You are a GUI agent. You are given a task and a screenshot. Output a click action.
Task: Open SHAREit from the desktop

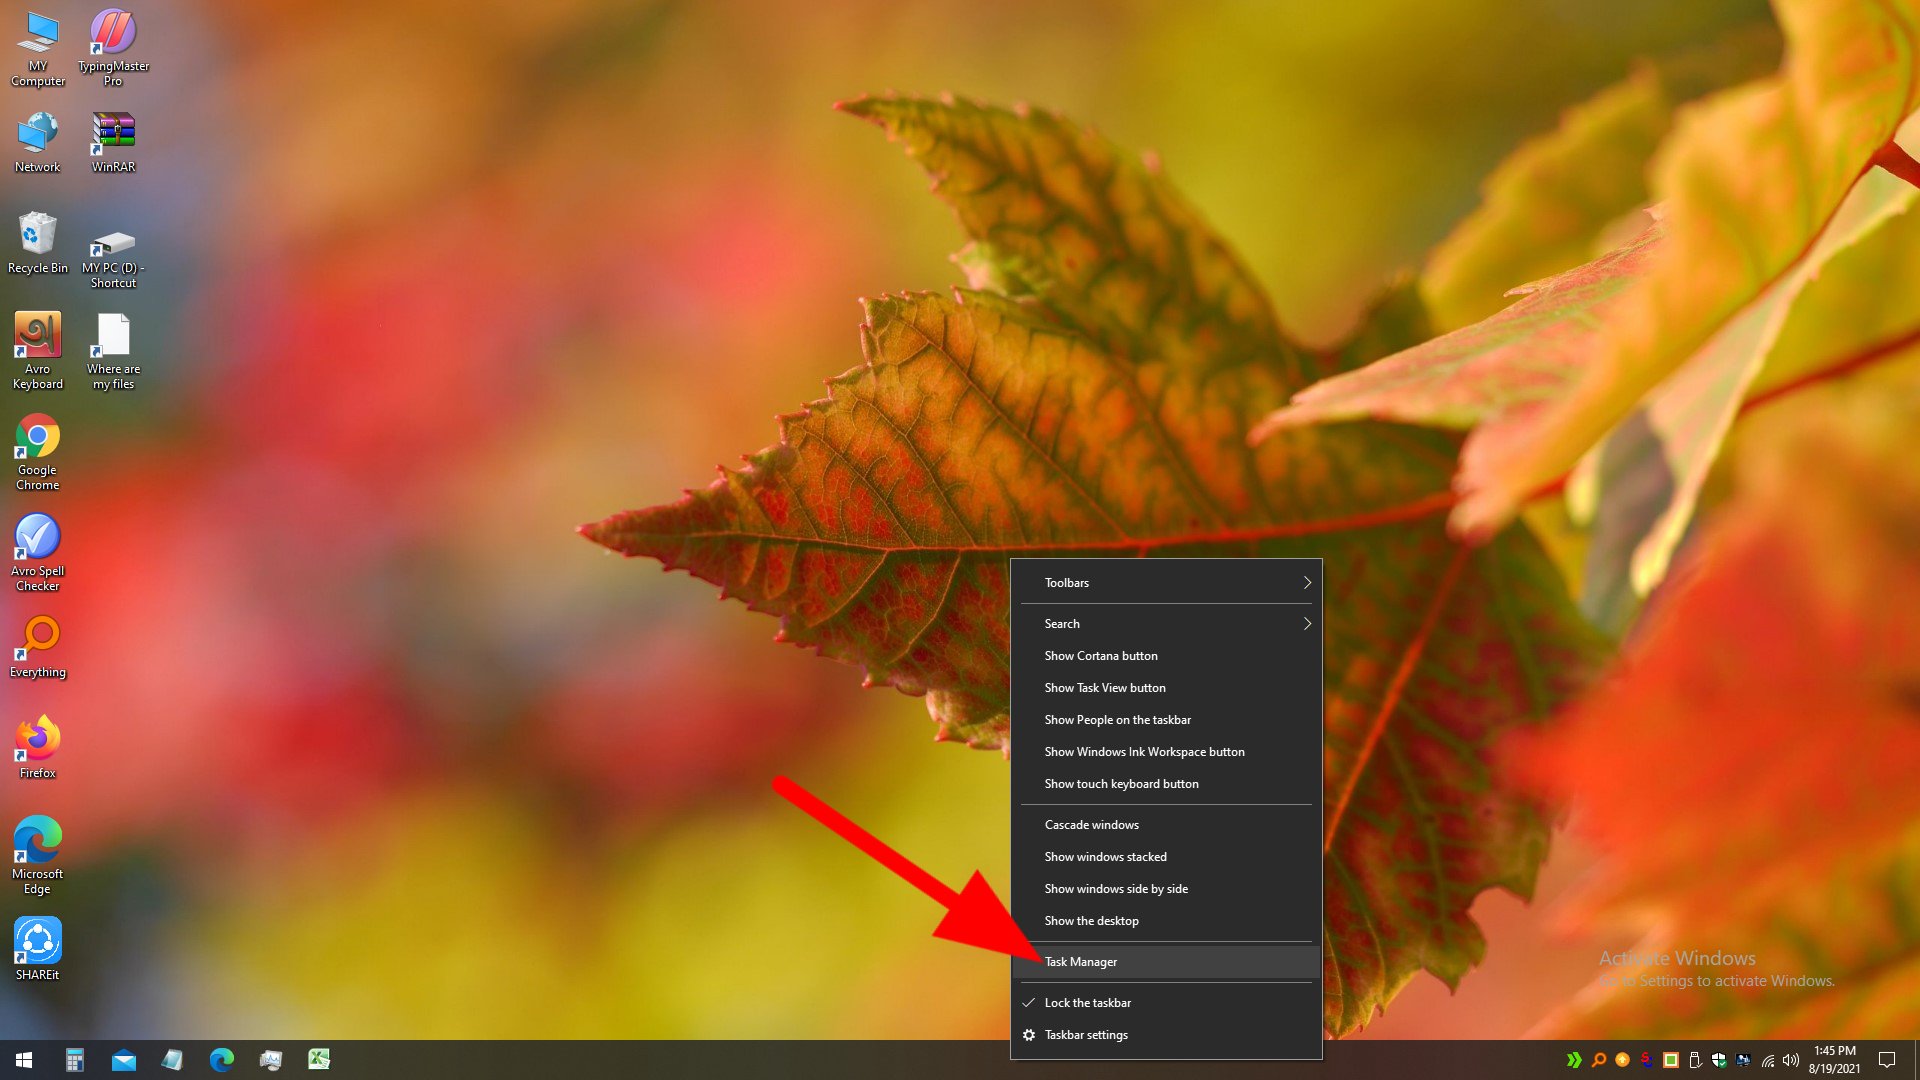pyautogui.click(x=37, y=940)
